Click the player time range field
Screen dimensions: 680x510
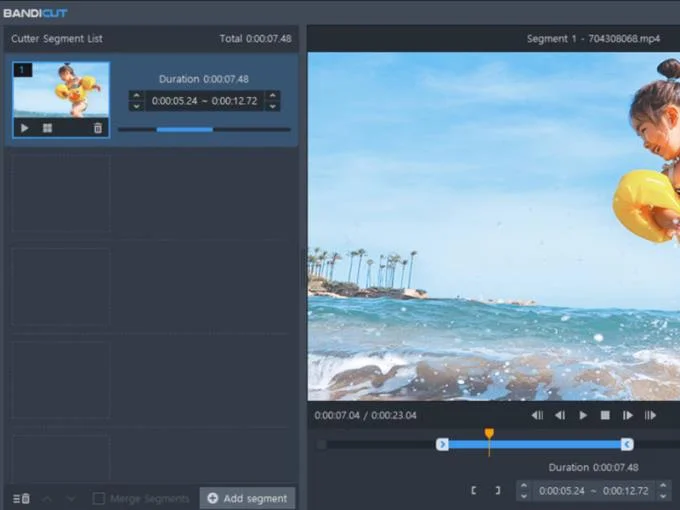pyautogui.click(x=593, y=491)
